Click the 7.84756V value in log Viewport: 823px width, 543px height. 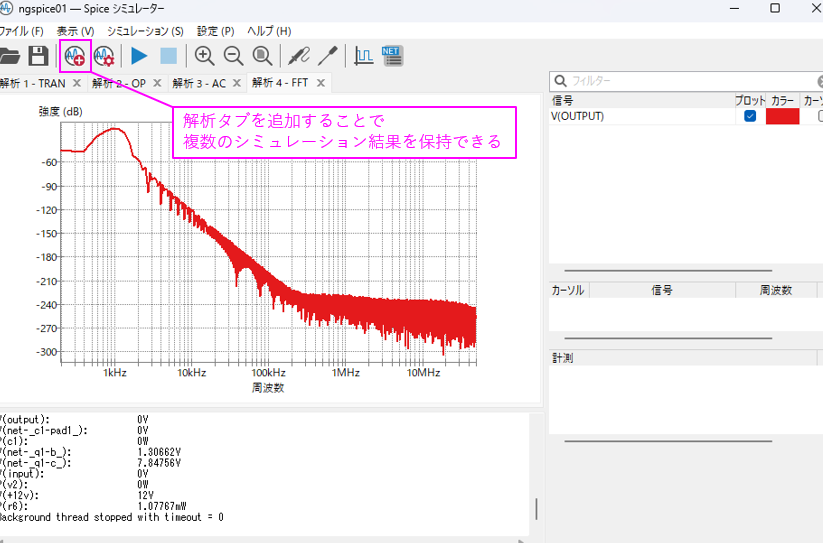(159, 463)
